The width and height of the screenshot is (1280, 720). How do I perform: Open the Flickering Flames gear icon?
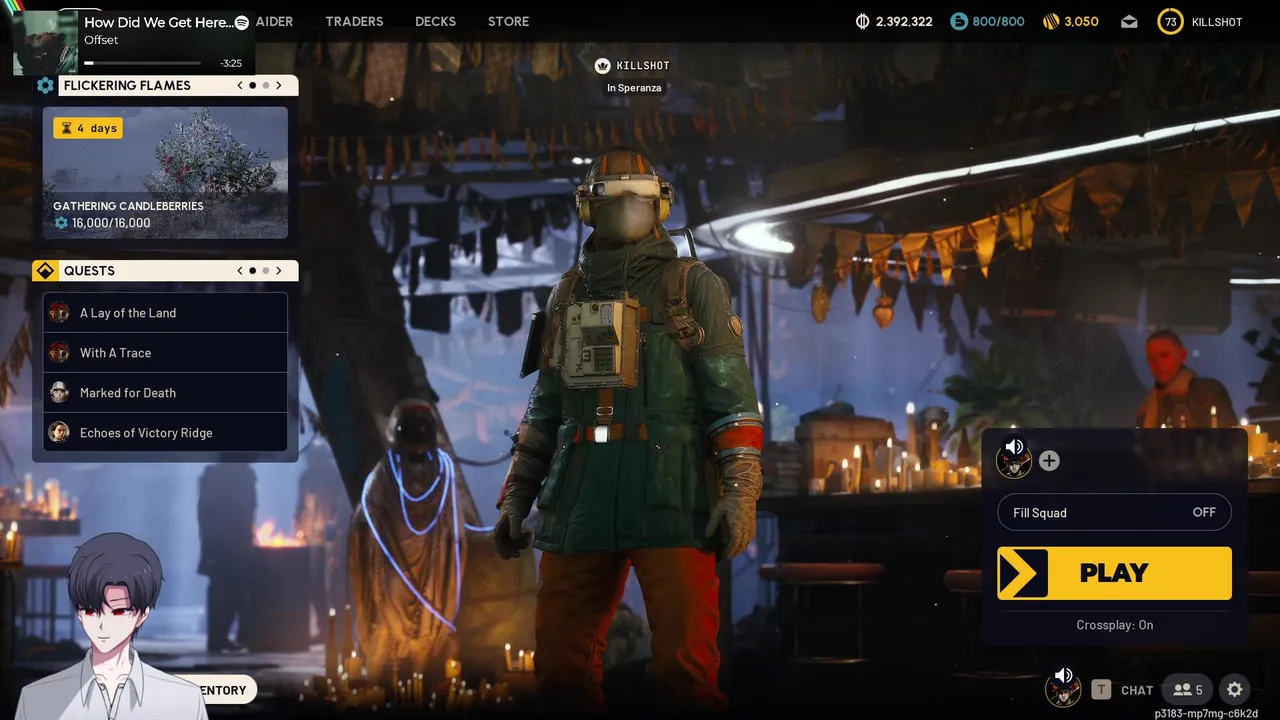pyautogui.click(x=45, y=86)
